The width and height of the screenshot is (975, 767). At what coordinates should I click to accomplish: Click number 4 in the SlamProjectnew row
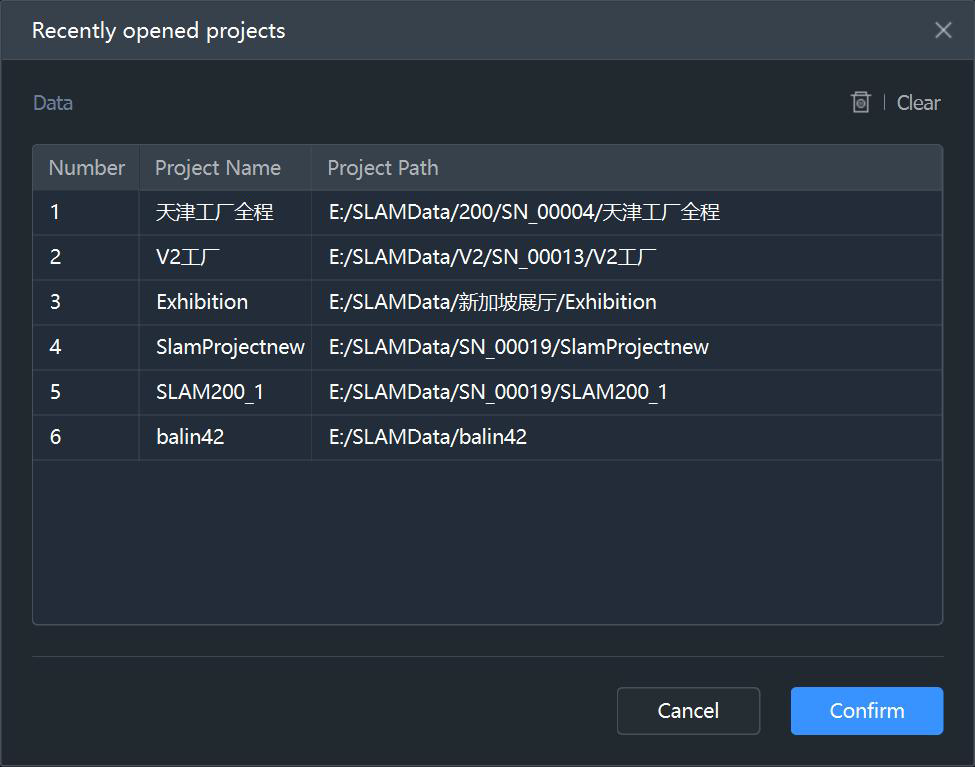point(55,347)
